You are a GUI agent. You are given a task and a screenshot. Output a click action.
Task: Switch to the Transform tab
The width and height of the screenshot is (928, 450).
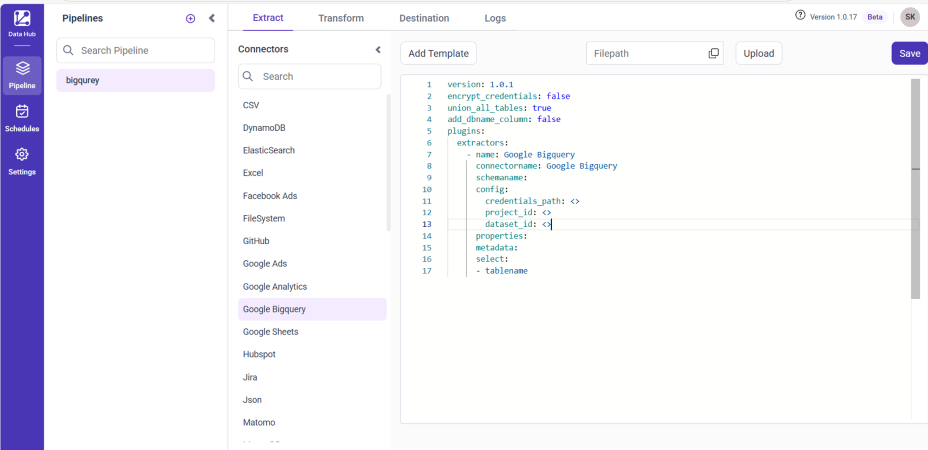coord(341,18)
